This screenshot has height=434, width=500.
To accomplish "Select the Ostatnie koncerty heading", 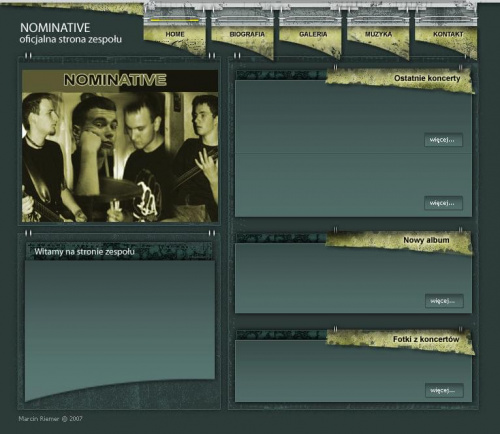I will 427,78.
